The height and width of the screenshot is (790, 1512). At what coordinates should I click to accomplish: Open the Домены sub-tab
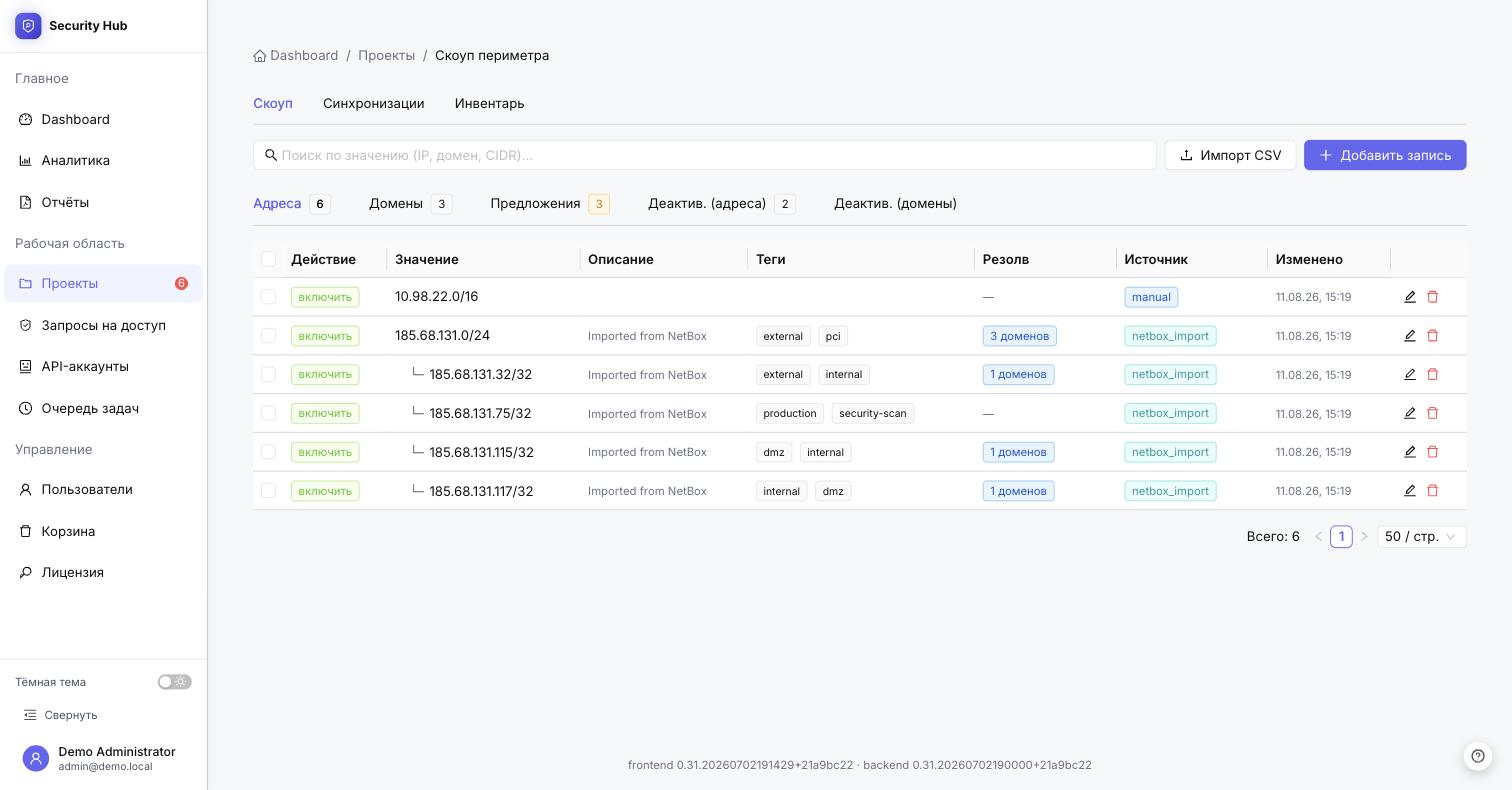[x=410, y=204]
